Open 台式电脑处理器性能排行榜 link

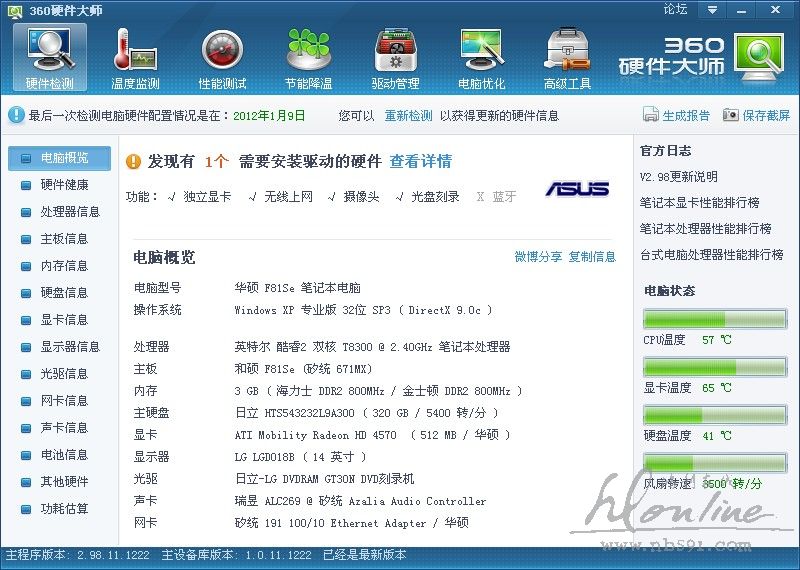coord(712,255)
